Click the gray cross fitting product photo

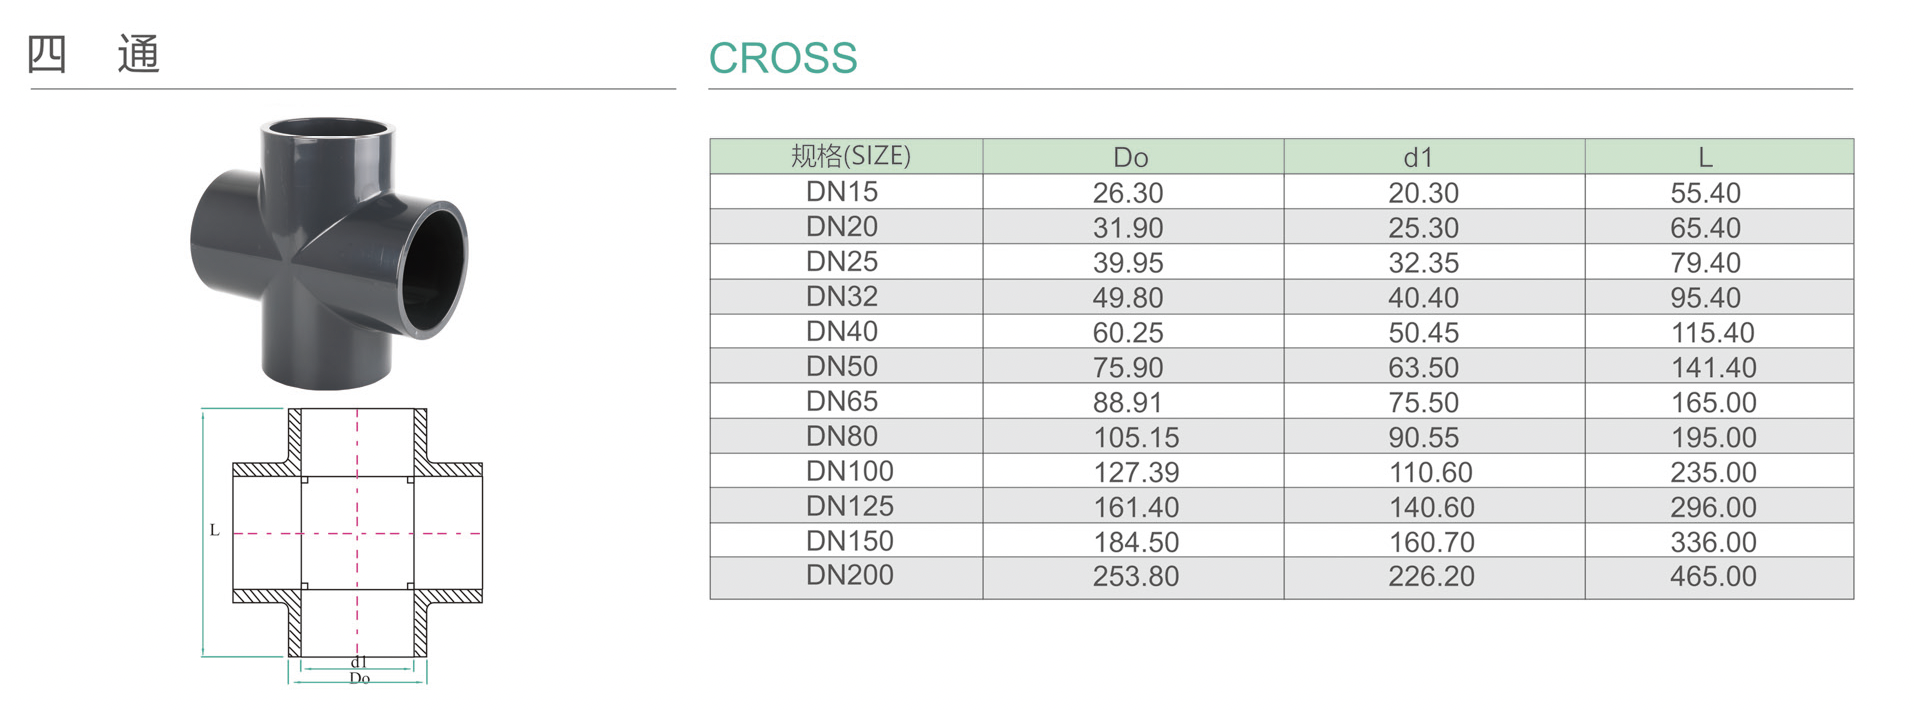pyautogui.click(x=328, y=250)
